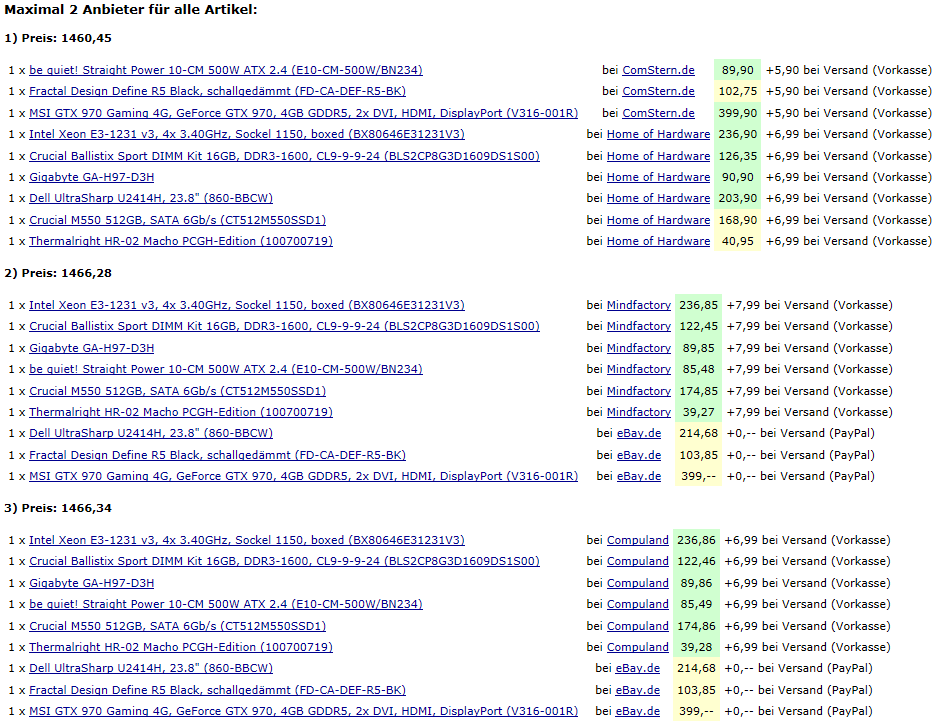This screenshot has height=724, width=939.
Task: Open Crucial M550 link in the Compuland row
Action: [178, 626]
